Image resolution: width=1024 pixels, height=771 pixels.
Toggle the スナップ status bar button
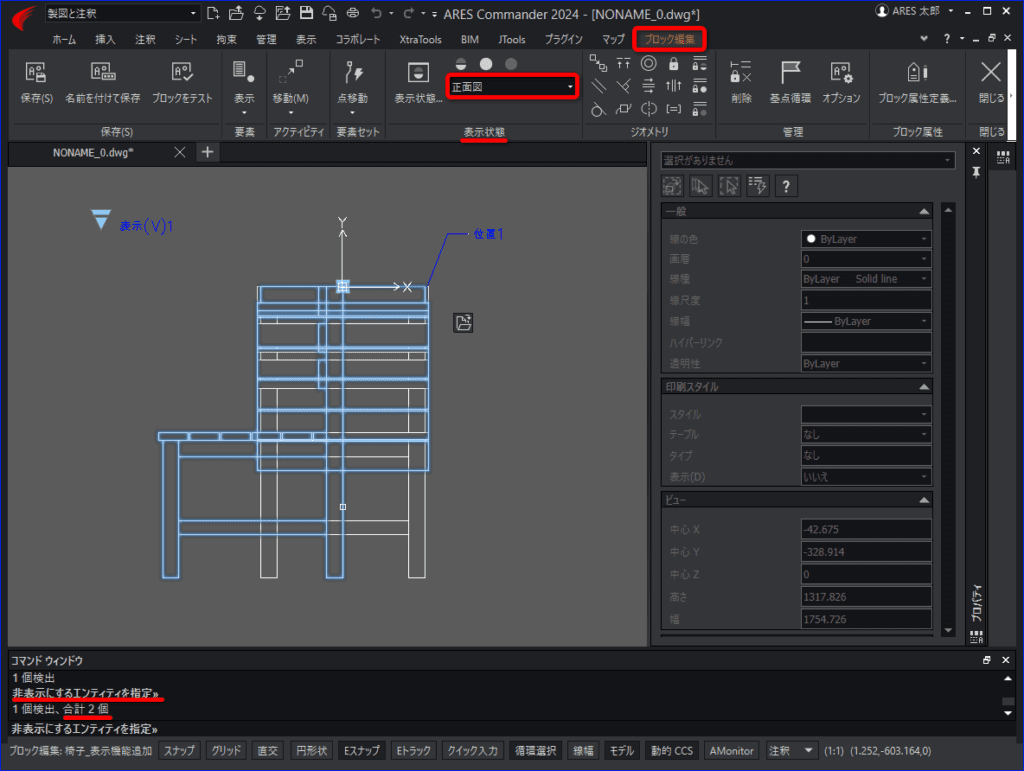[180, 751]
